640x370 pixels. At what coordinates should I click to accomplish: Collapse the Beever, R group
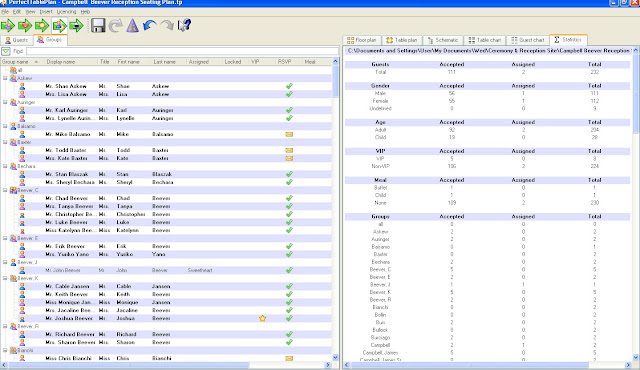coord(5,326)
